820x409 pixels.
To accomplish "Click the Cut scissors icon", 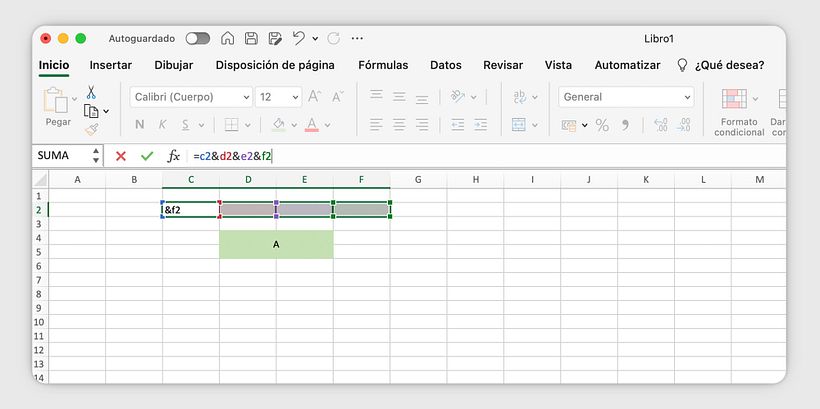I will (91, 93).
